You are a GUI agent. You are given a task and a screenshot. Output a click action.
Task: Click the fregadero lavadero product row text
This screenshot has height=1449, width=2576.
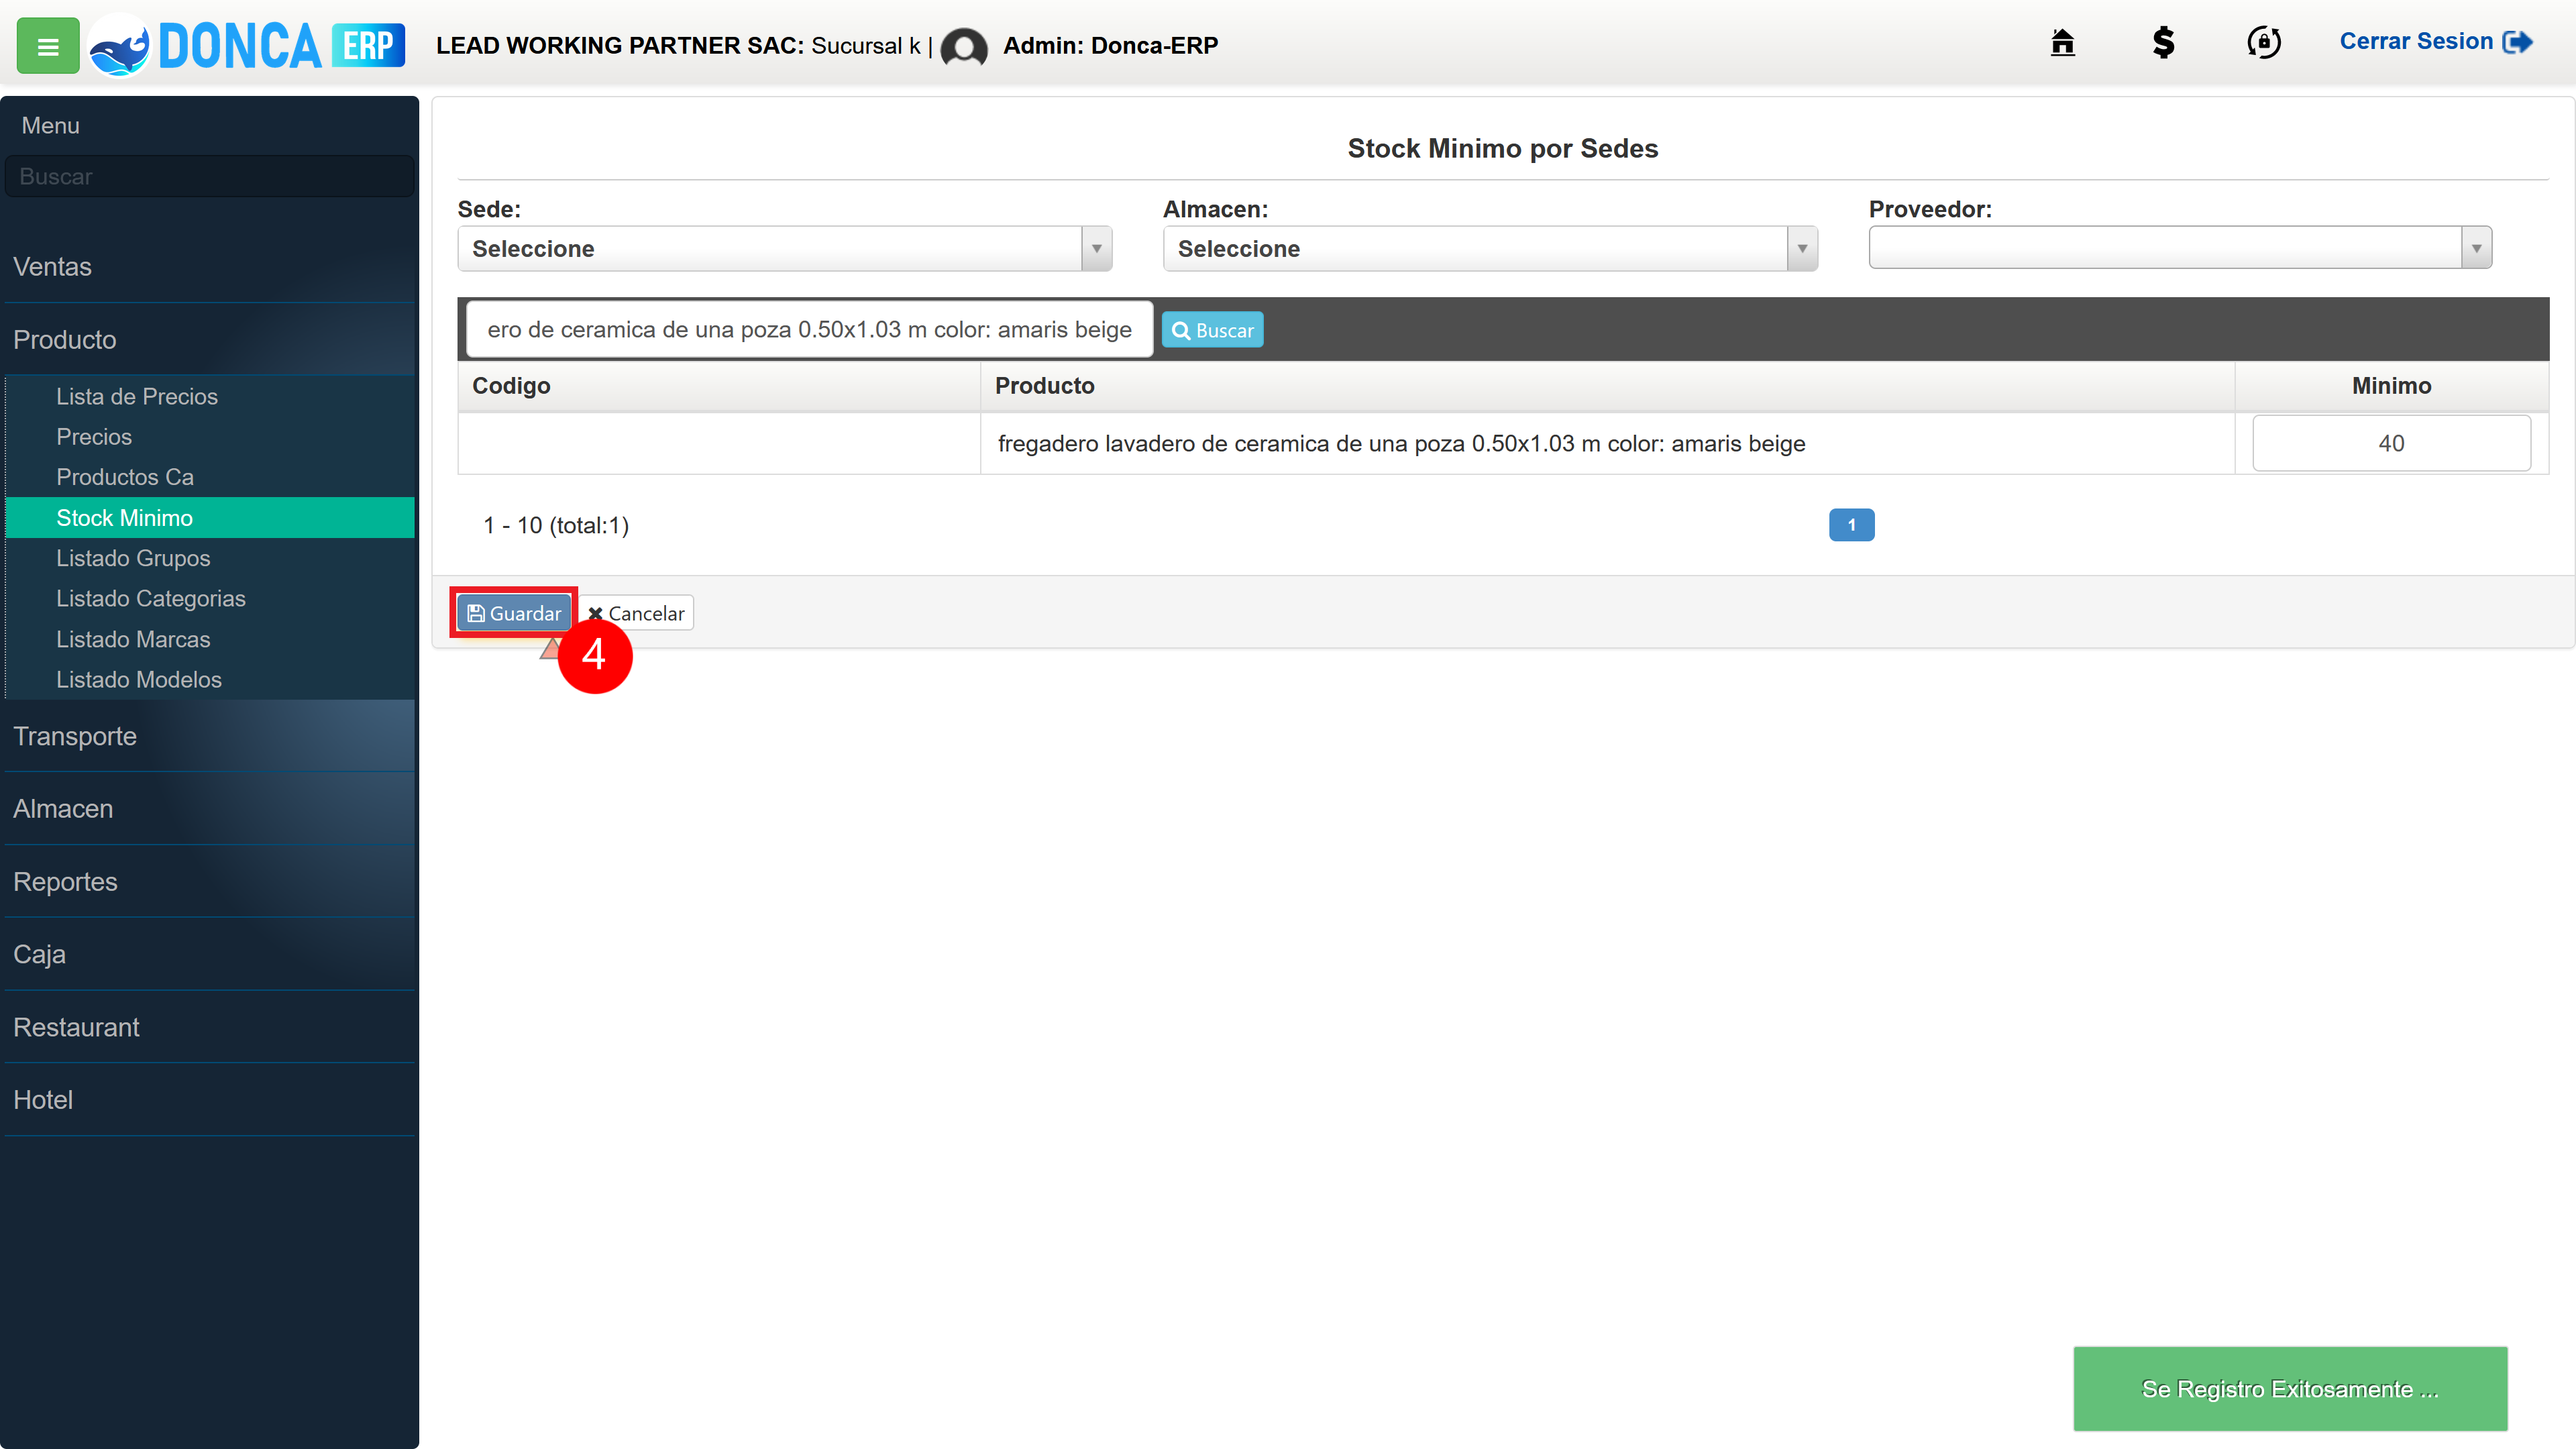[1401, 443]
